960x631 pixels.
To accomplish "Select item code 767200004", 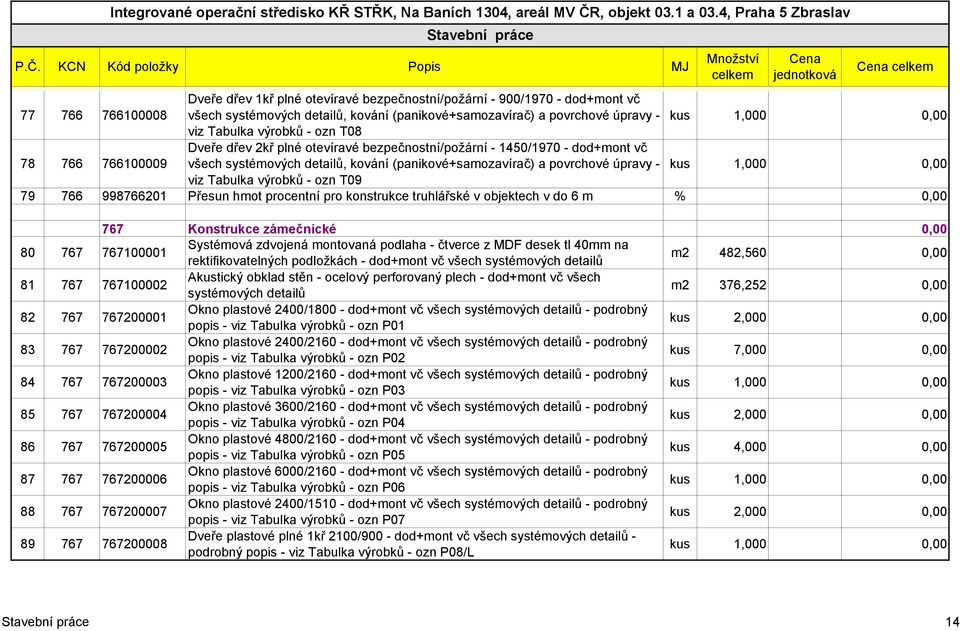I will (x=134, y=415).
